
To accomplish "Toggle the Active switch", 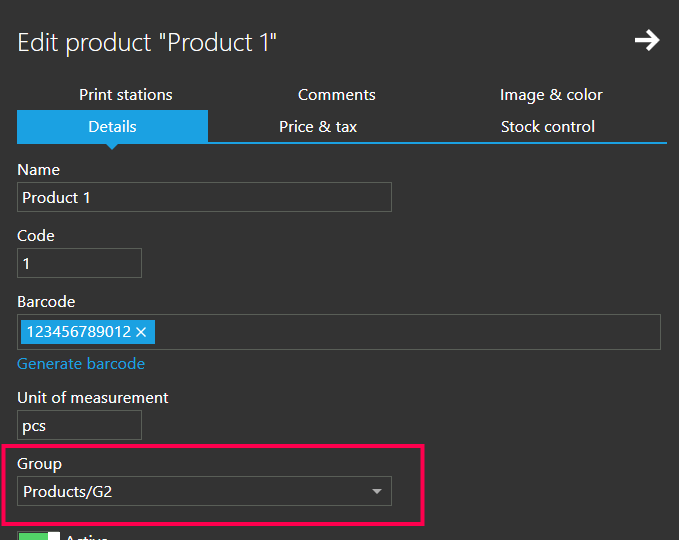I will [x=39, y=536].
